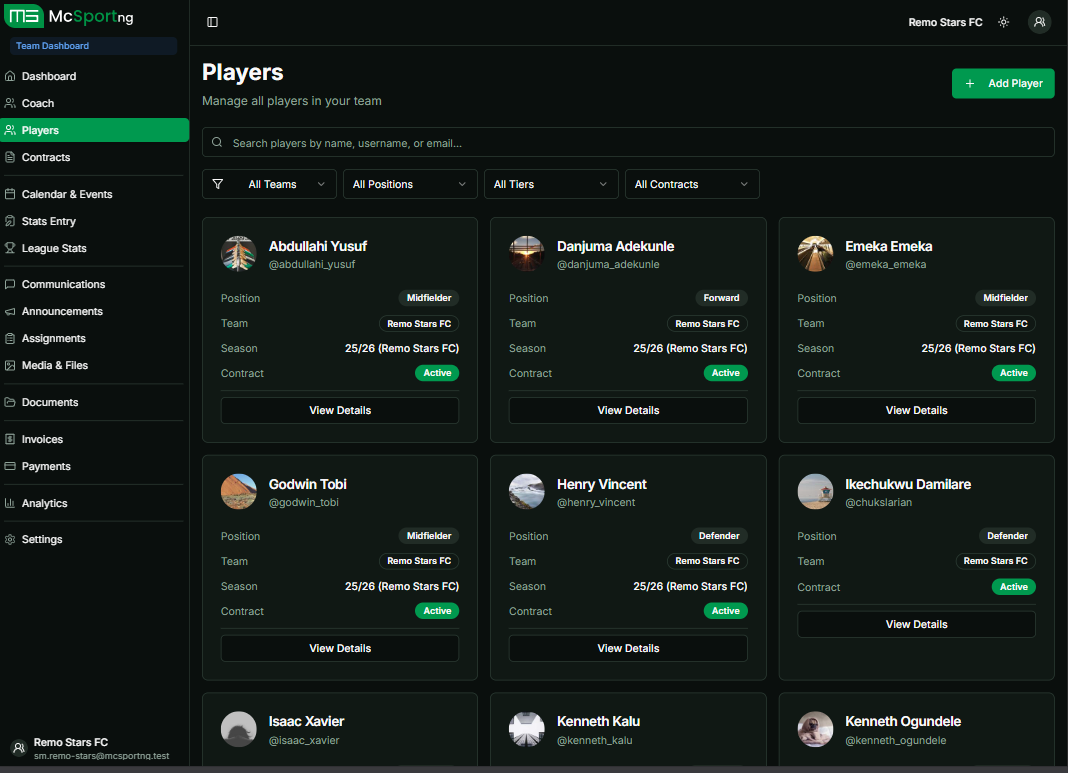Go to the Invoices page
The height and width of the screenshot is (773, 1068).
(x=44, y=438)
